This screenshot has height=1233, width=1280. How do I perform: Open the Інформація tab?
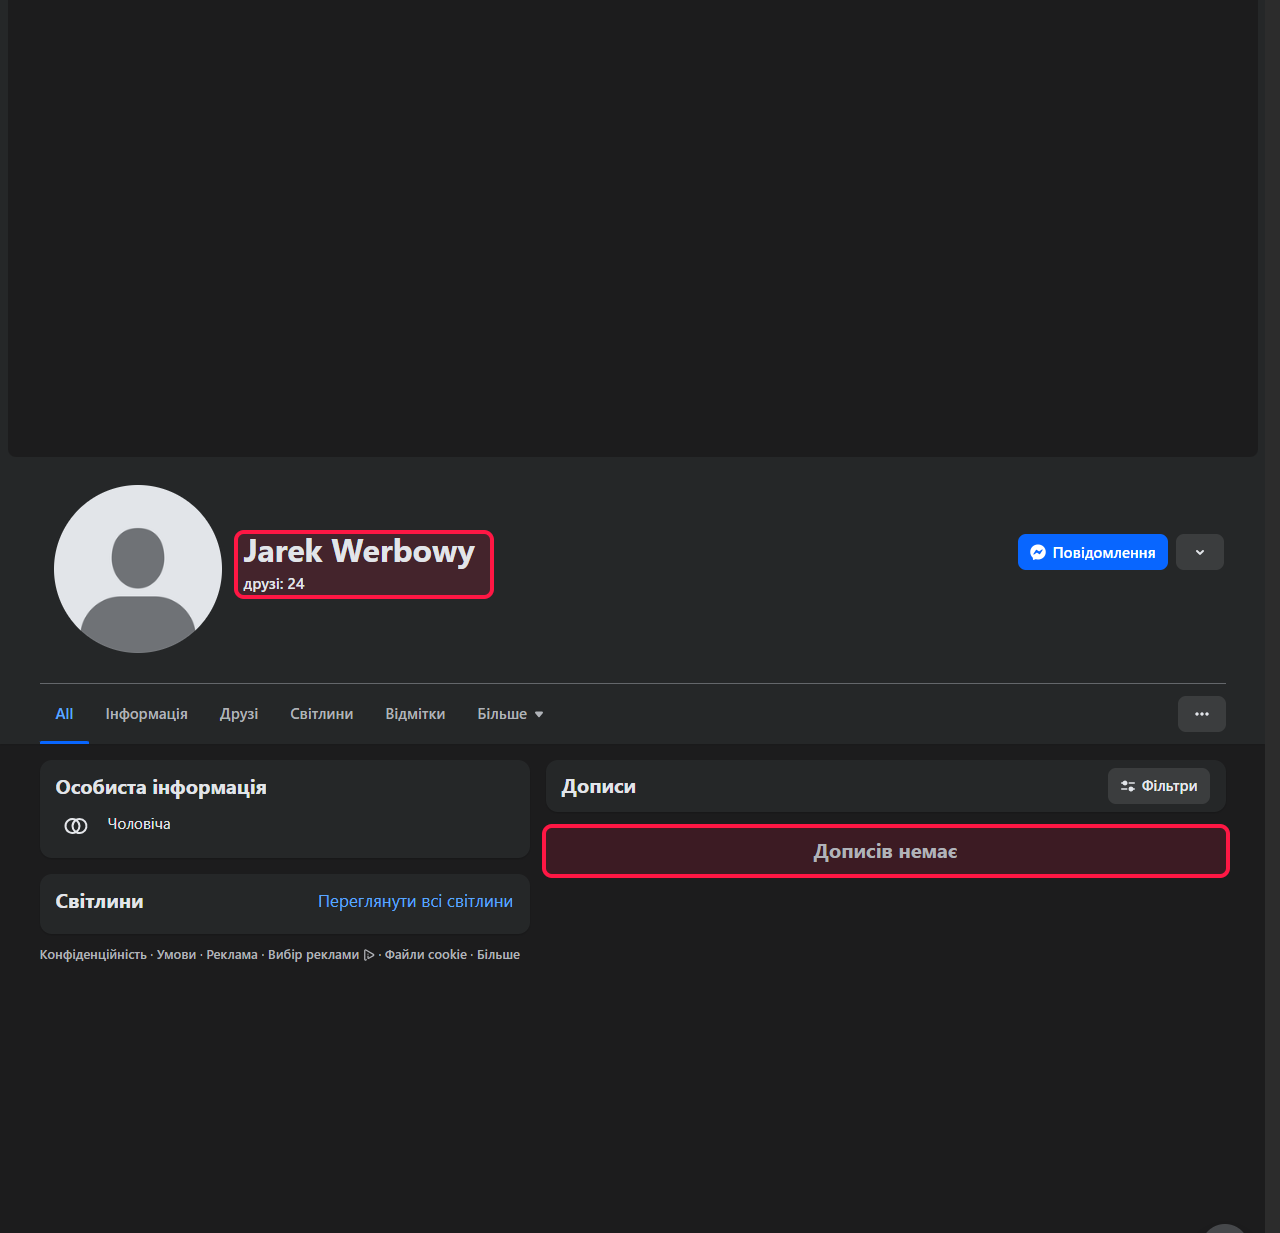click(x=146, y=714)
